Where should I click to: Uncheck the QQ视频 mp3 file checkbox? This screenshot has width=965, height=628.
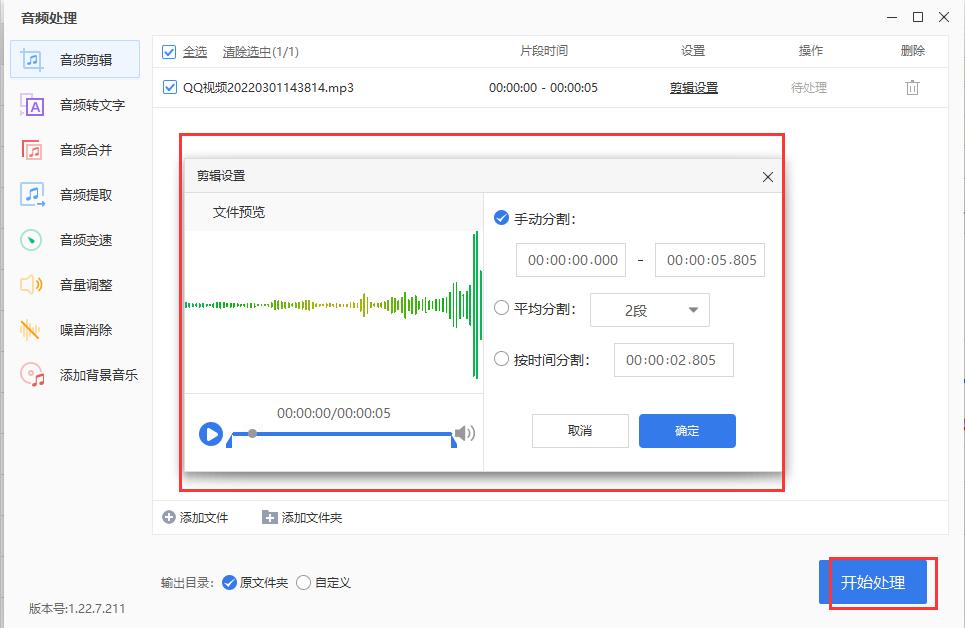tap(168, 87)
